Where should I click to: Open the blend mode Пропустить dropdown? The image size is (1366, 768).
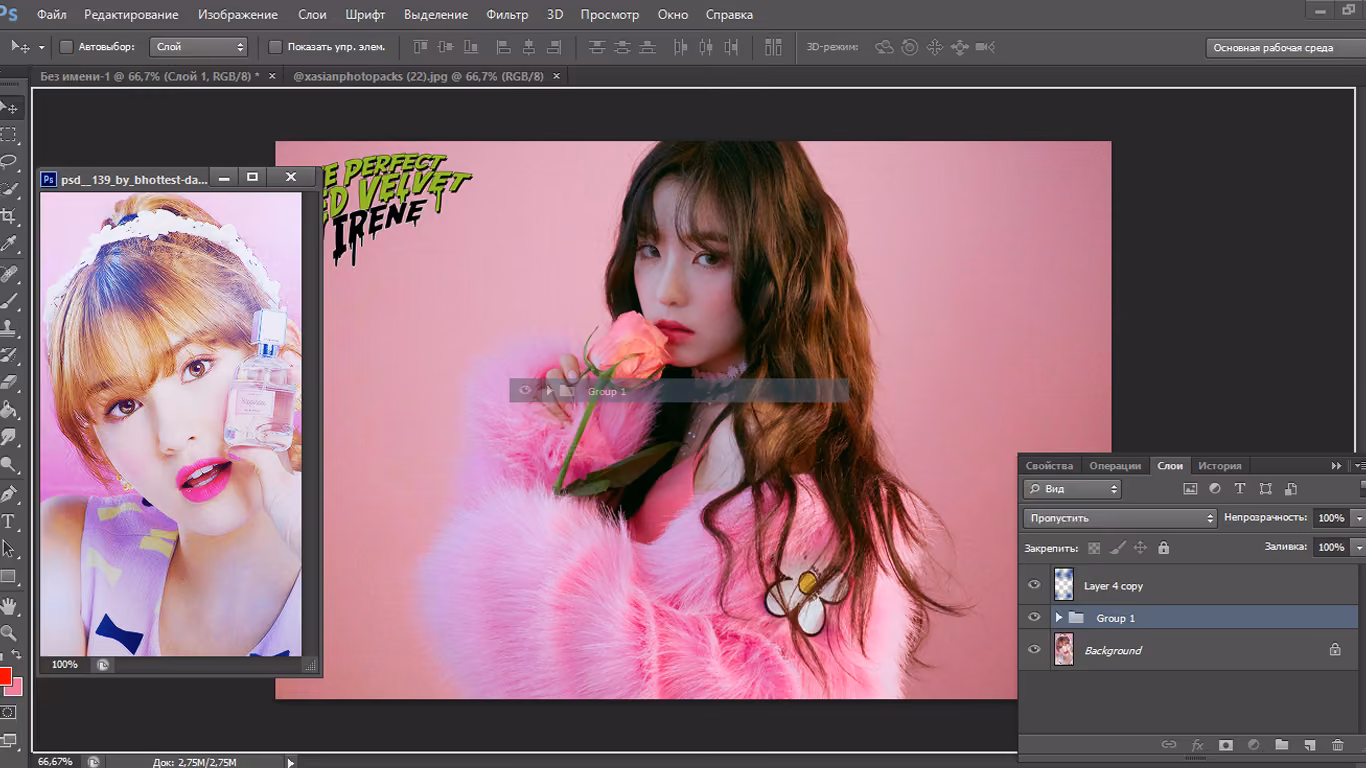coord(1120,518)
